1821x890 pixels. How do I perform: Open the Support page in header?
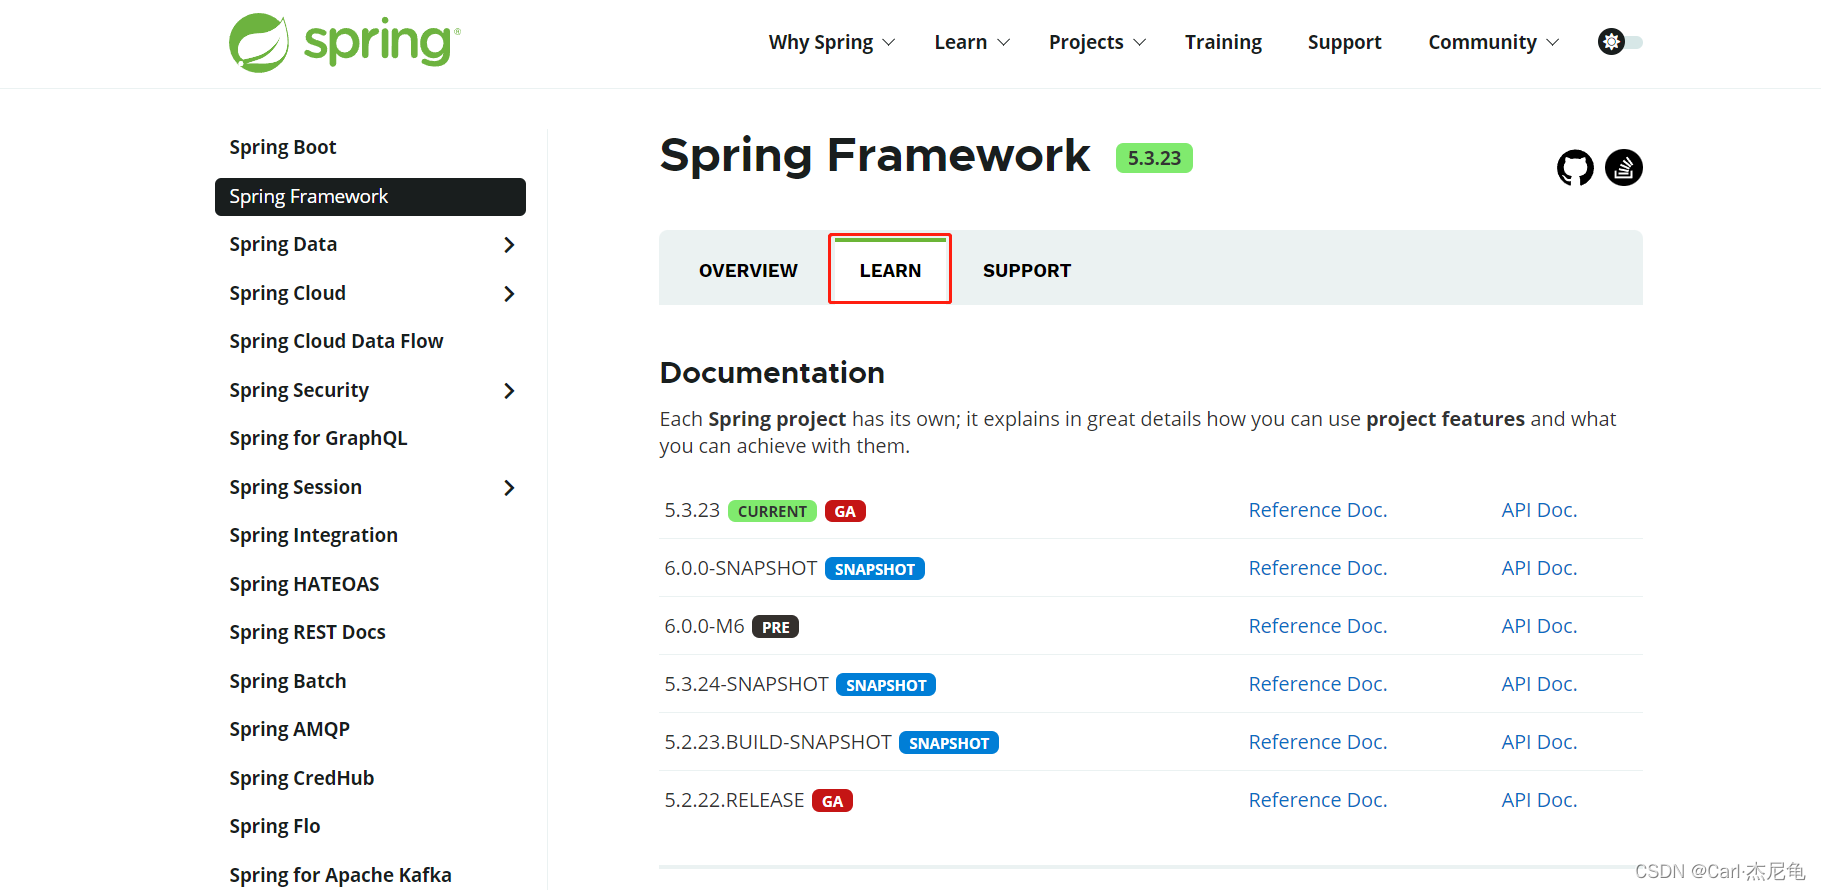[x=1344, y=42]
